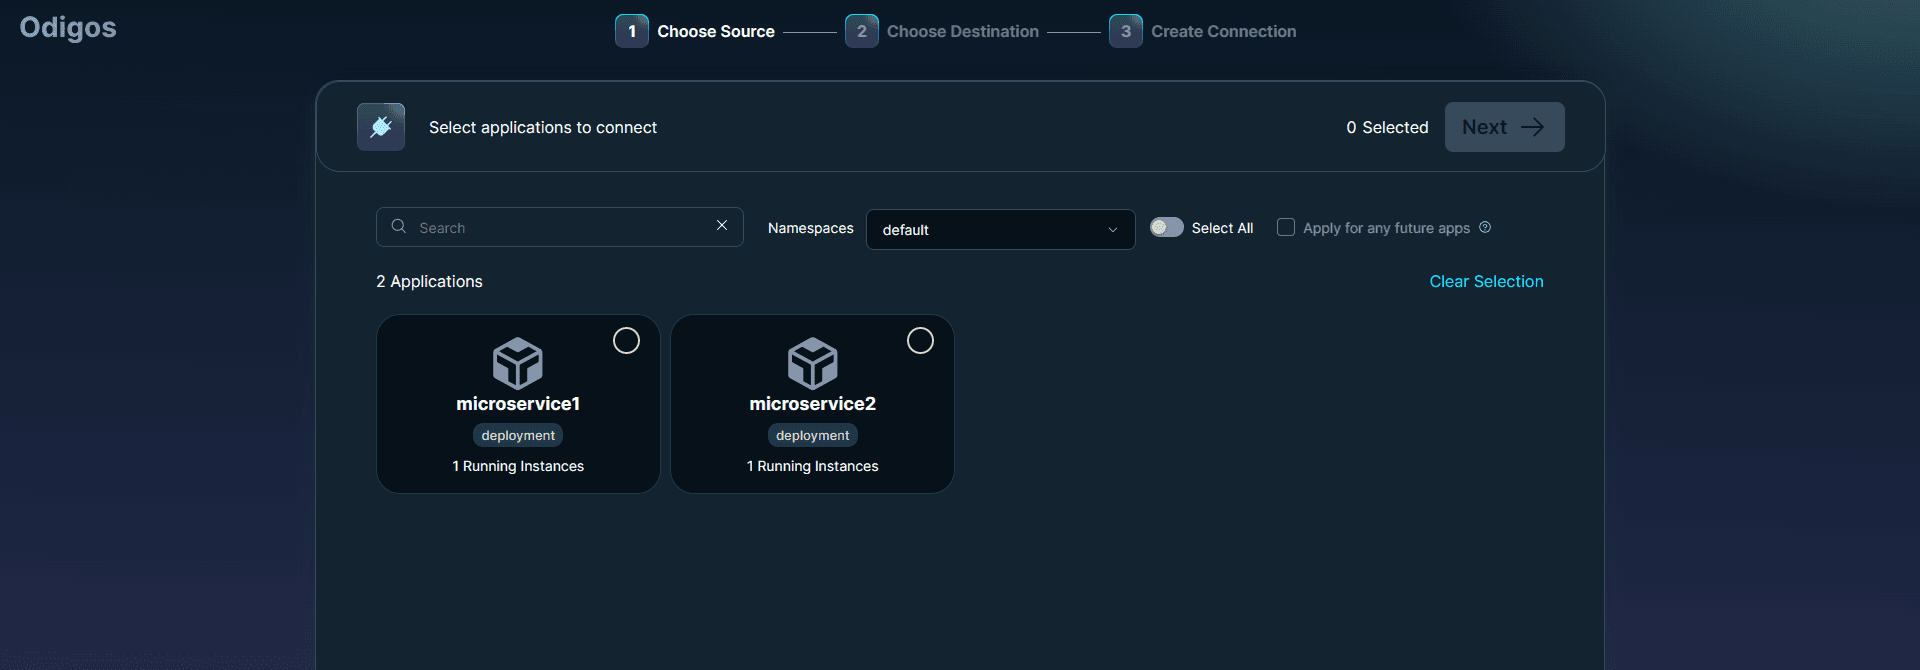Click the Clear Selection link
The image size is (1920, 670).
click(1486, 281)
